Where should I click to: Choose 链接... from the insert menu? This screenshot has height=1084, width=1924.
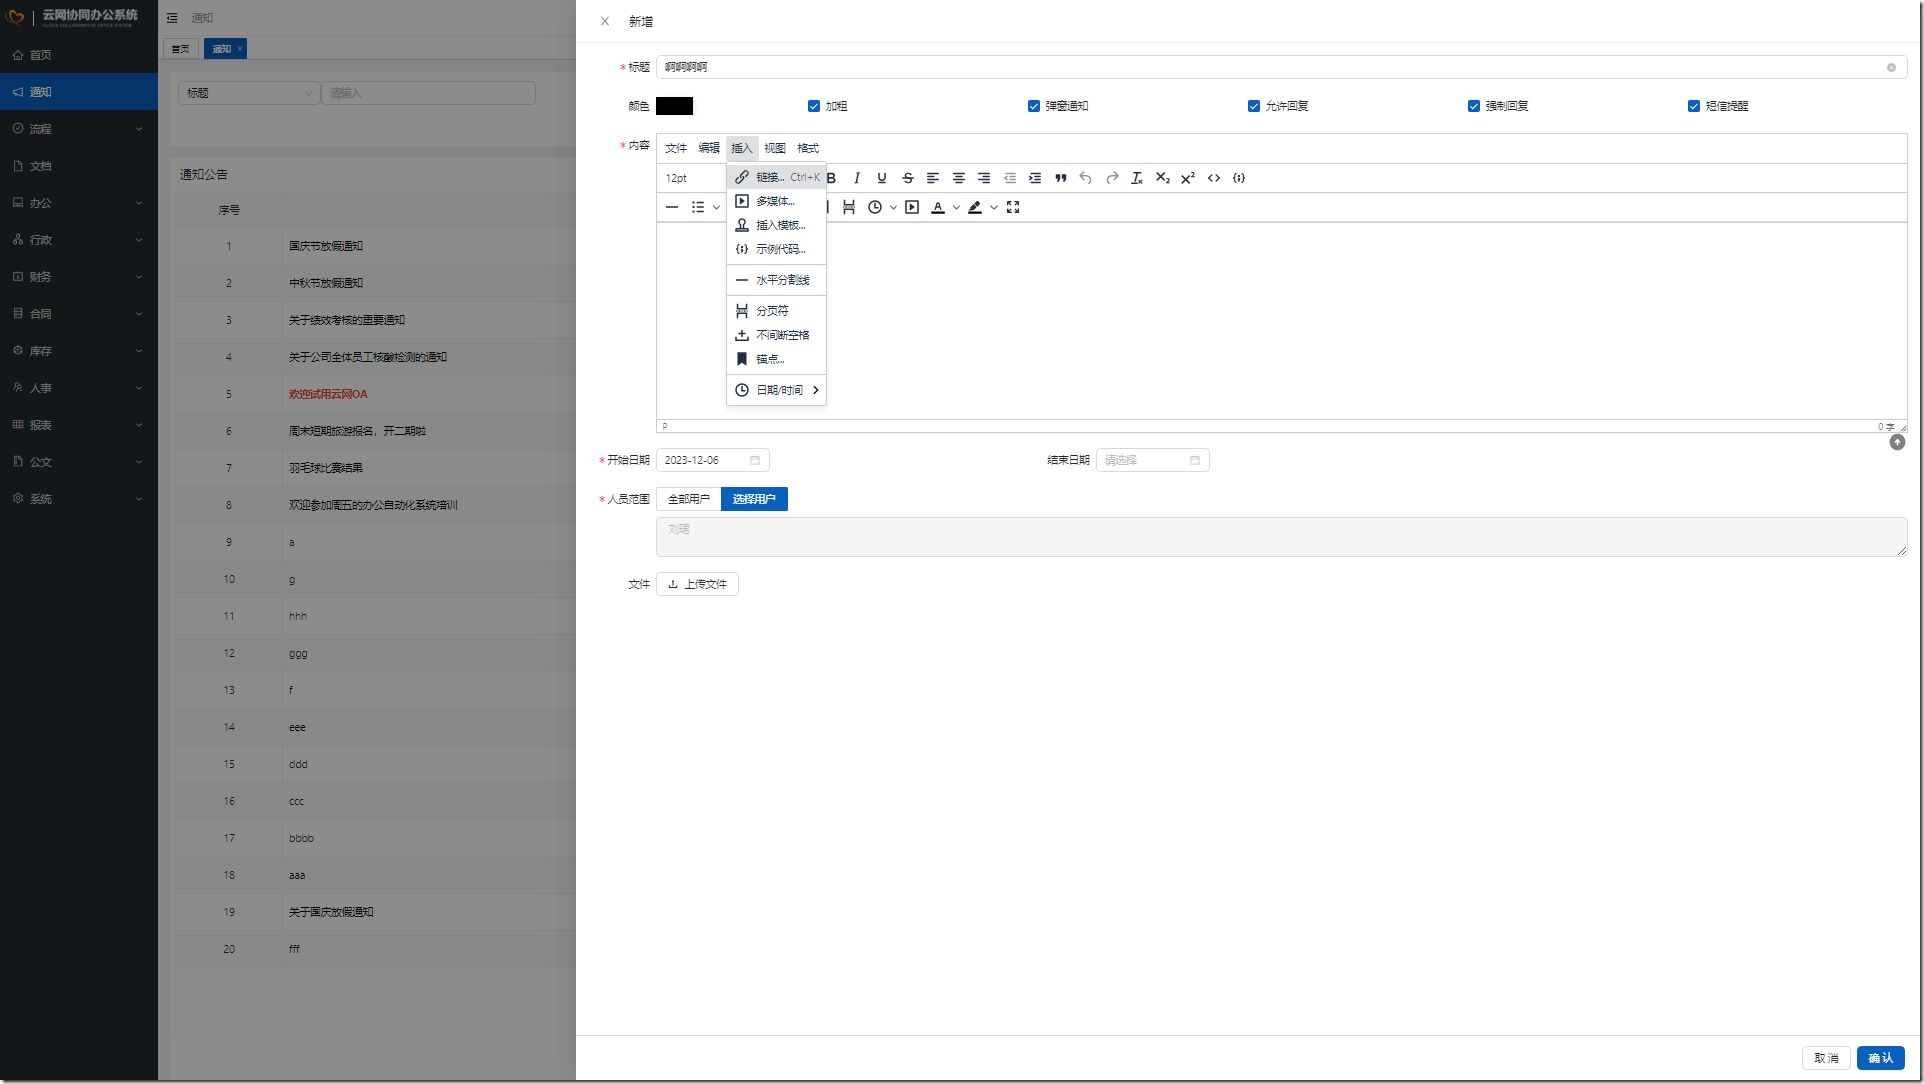coord(777,177)
